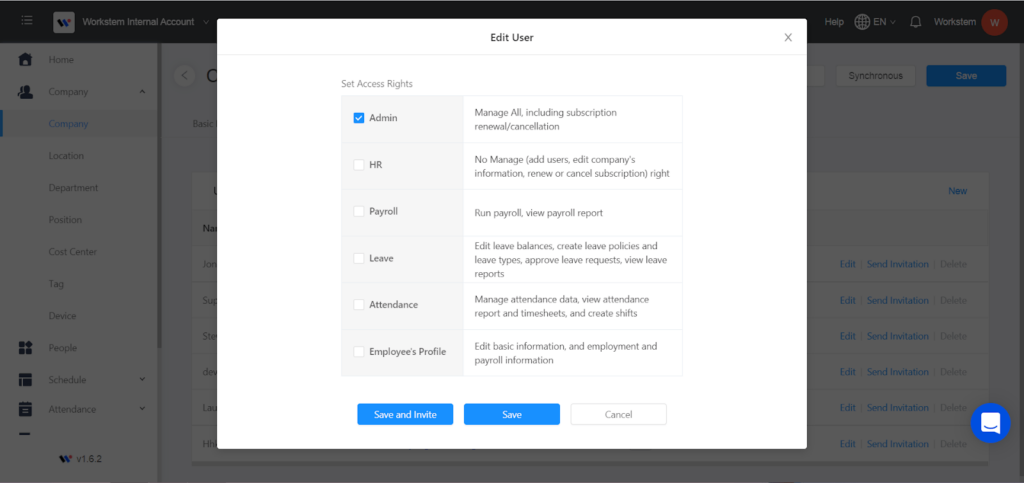Click the back arrow circle icon

[184, 76]
